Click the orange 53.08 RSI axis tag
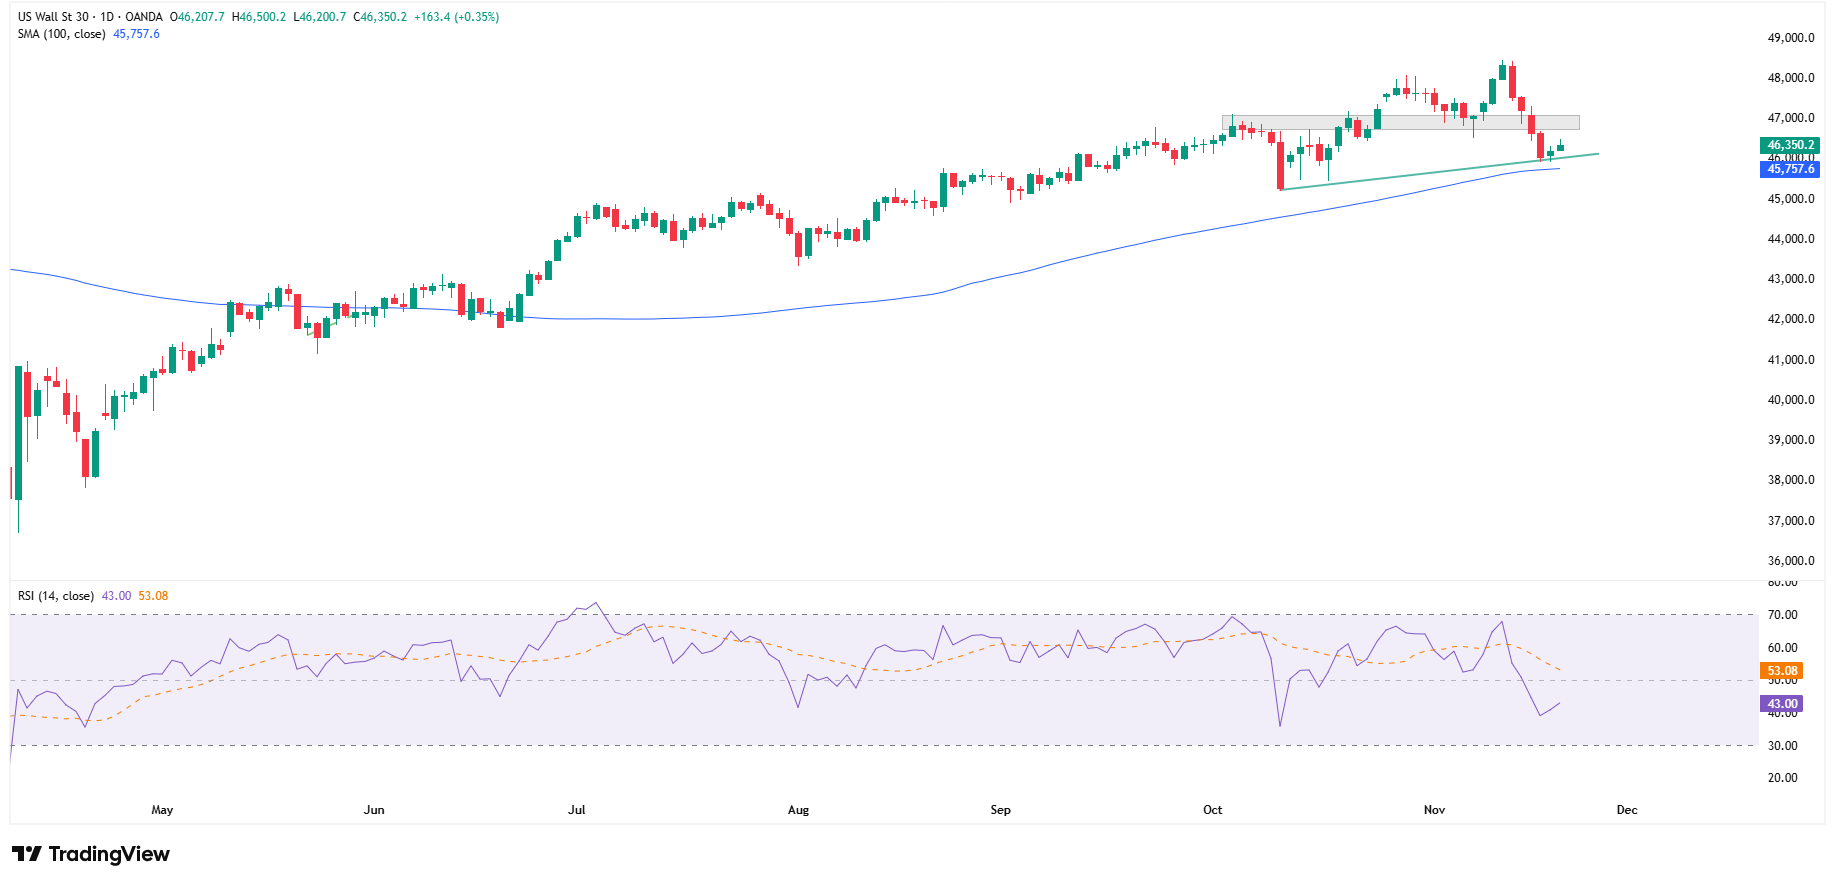1835x884 pixels. click(1781, 671)
